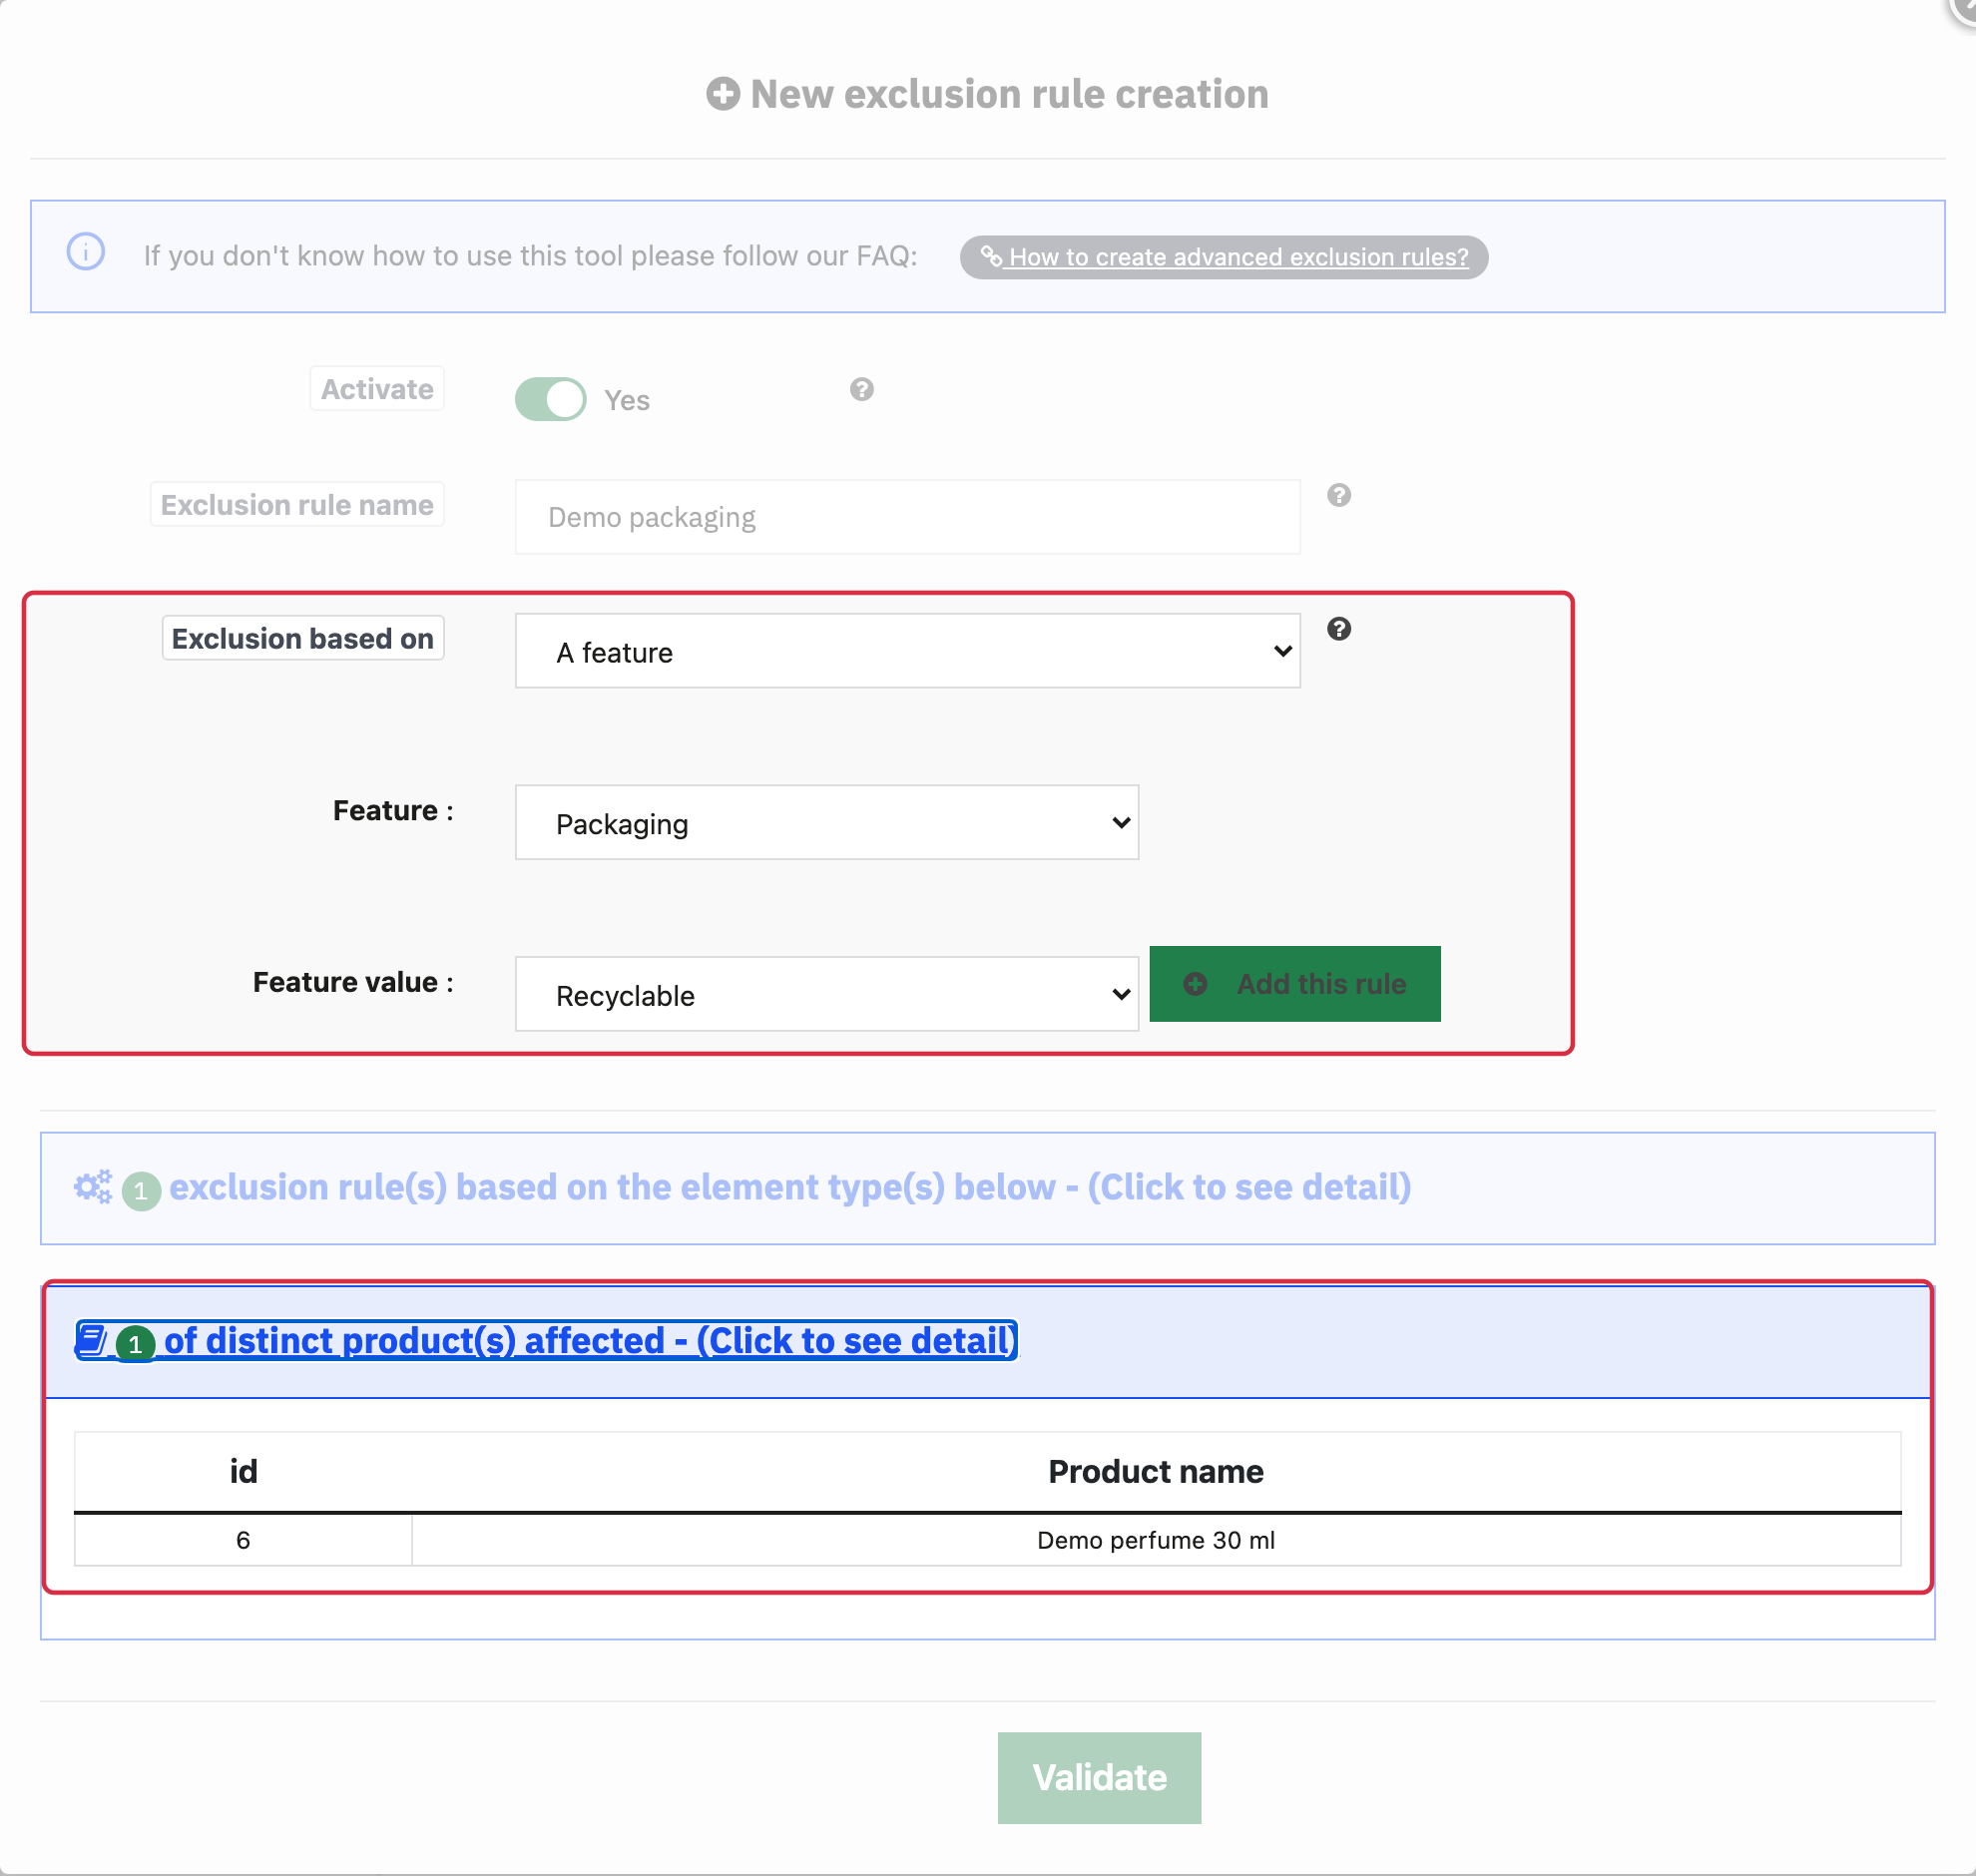Collapse the distinct product(s) affected detail

coord(546,1340)
